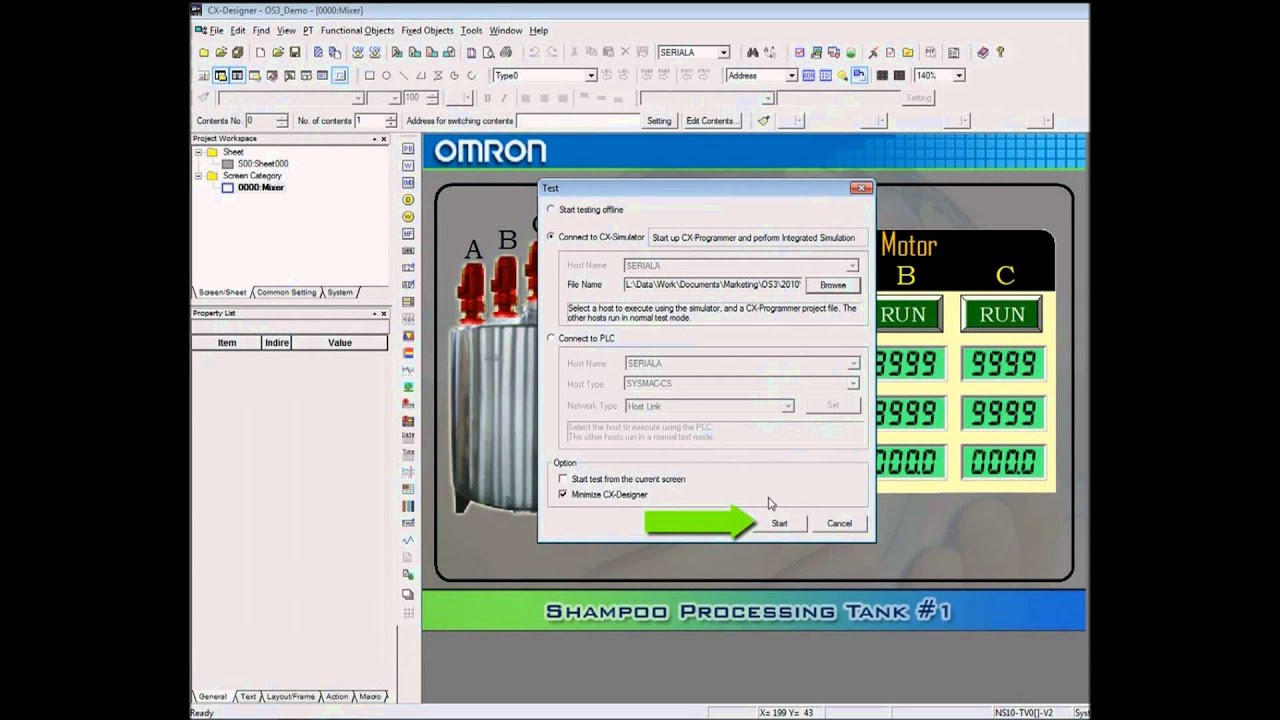The width and height of the screenshot is (1280, 720).
Task: Click the first CSV import icon
Action: pos(359,52)
